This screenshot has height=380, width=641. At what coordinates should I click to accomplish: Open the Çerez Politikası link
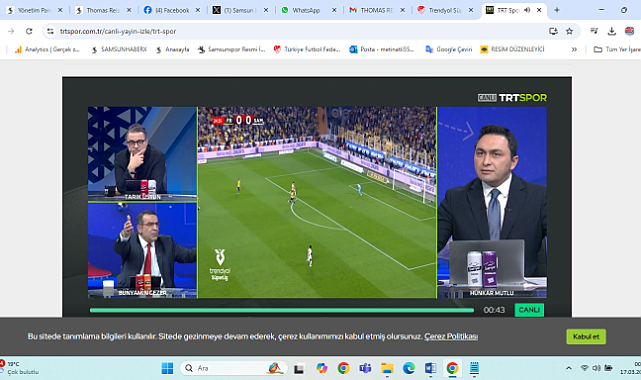coord(451,337)
